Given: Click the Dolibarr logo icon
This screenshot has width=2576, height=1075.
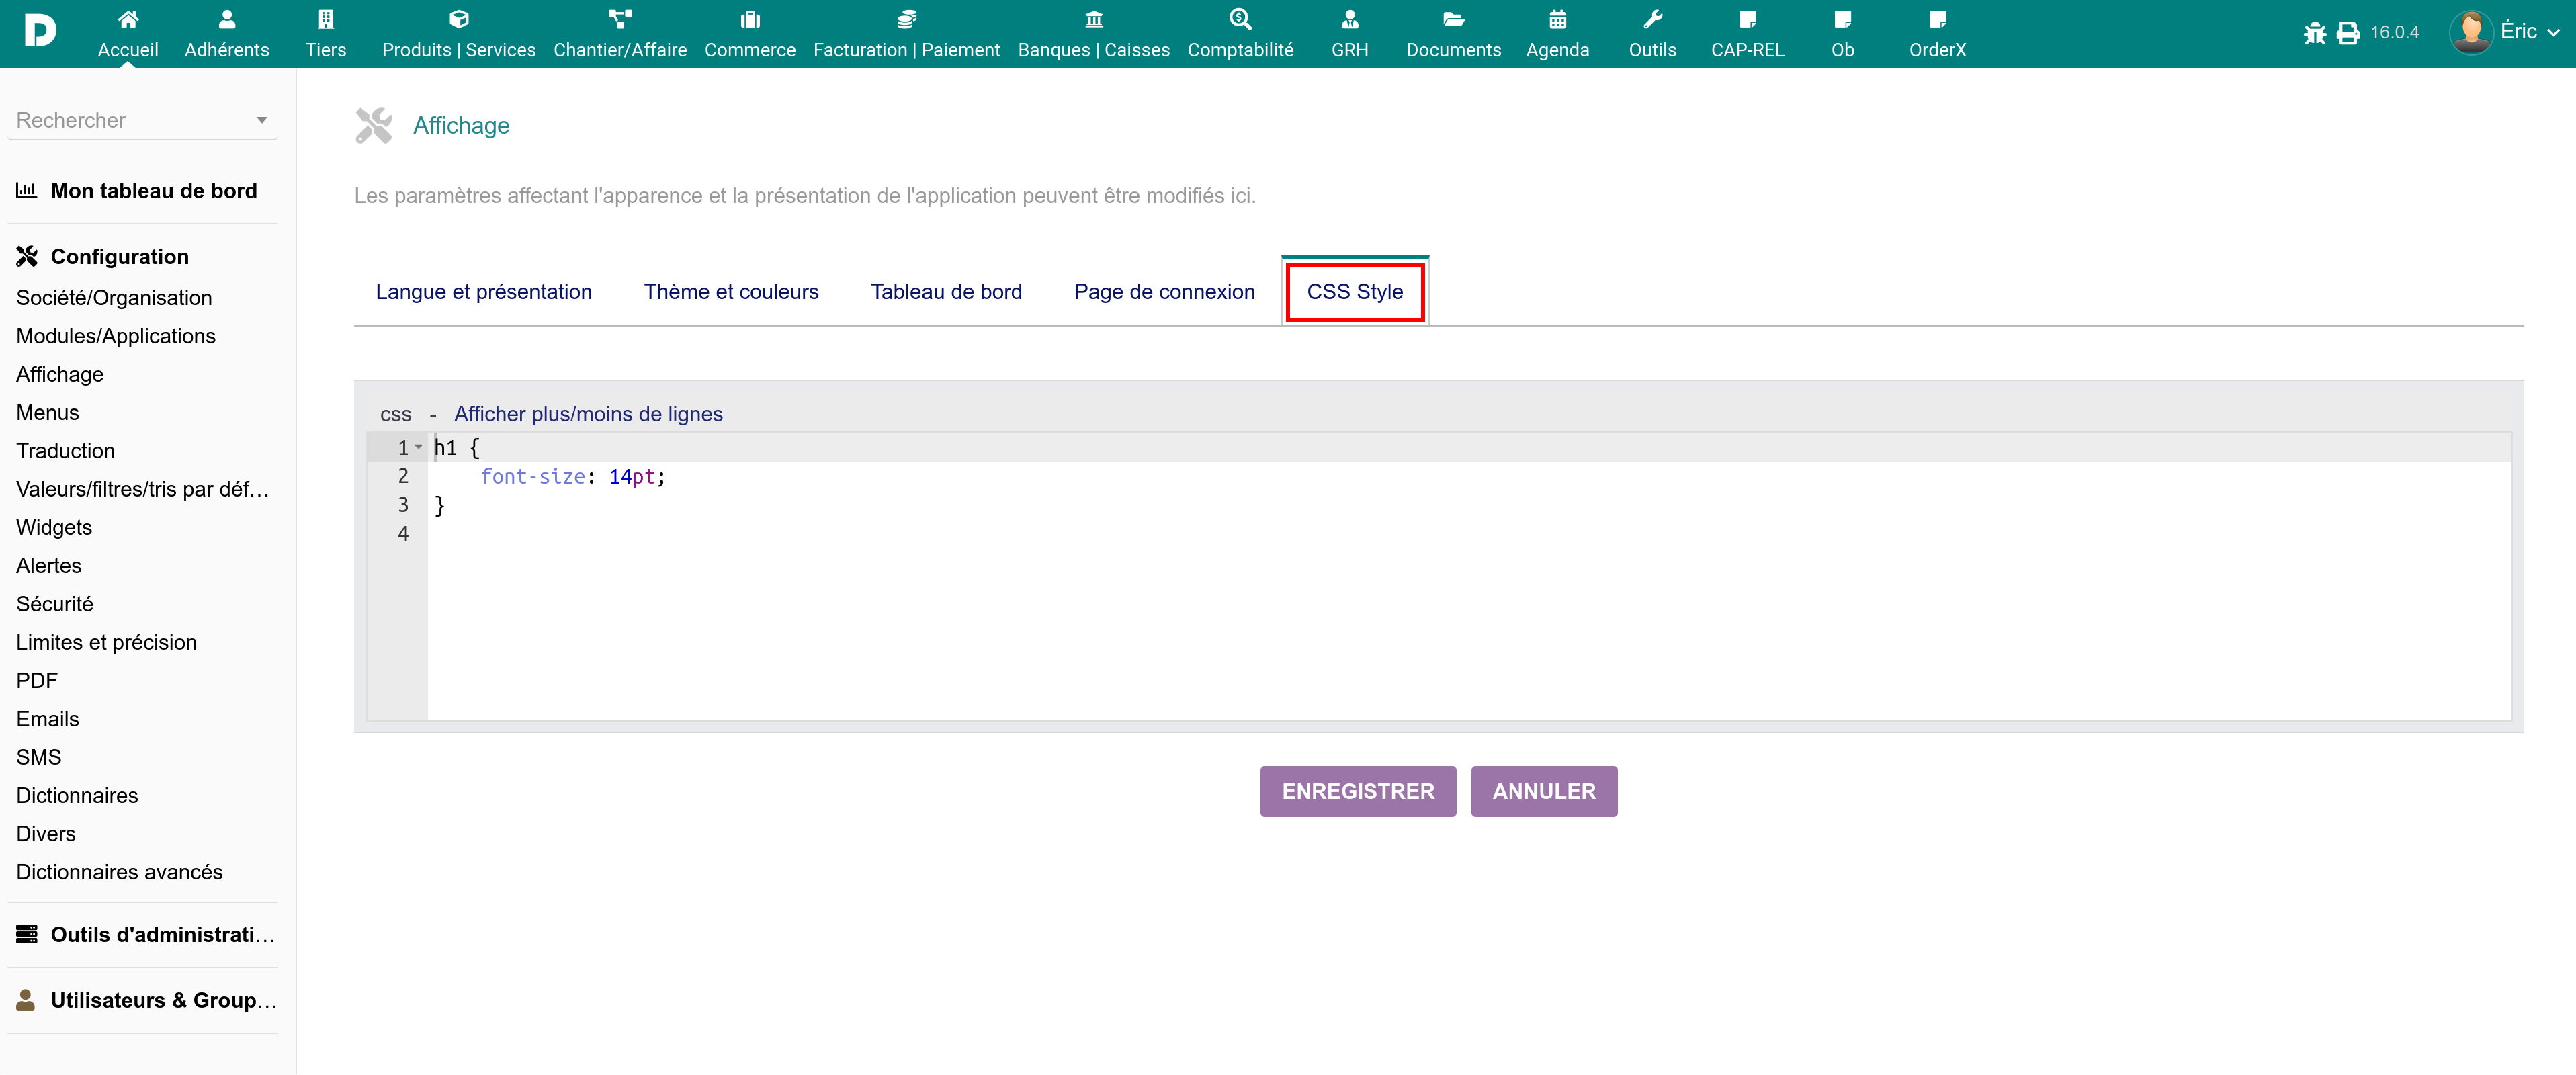Looking at the screenshot, I should point(39,30).
